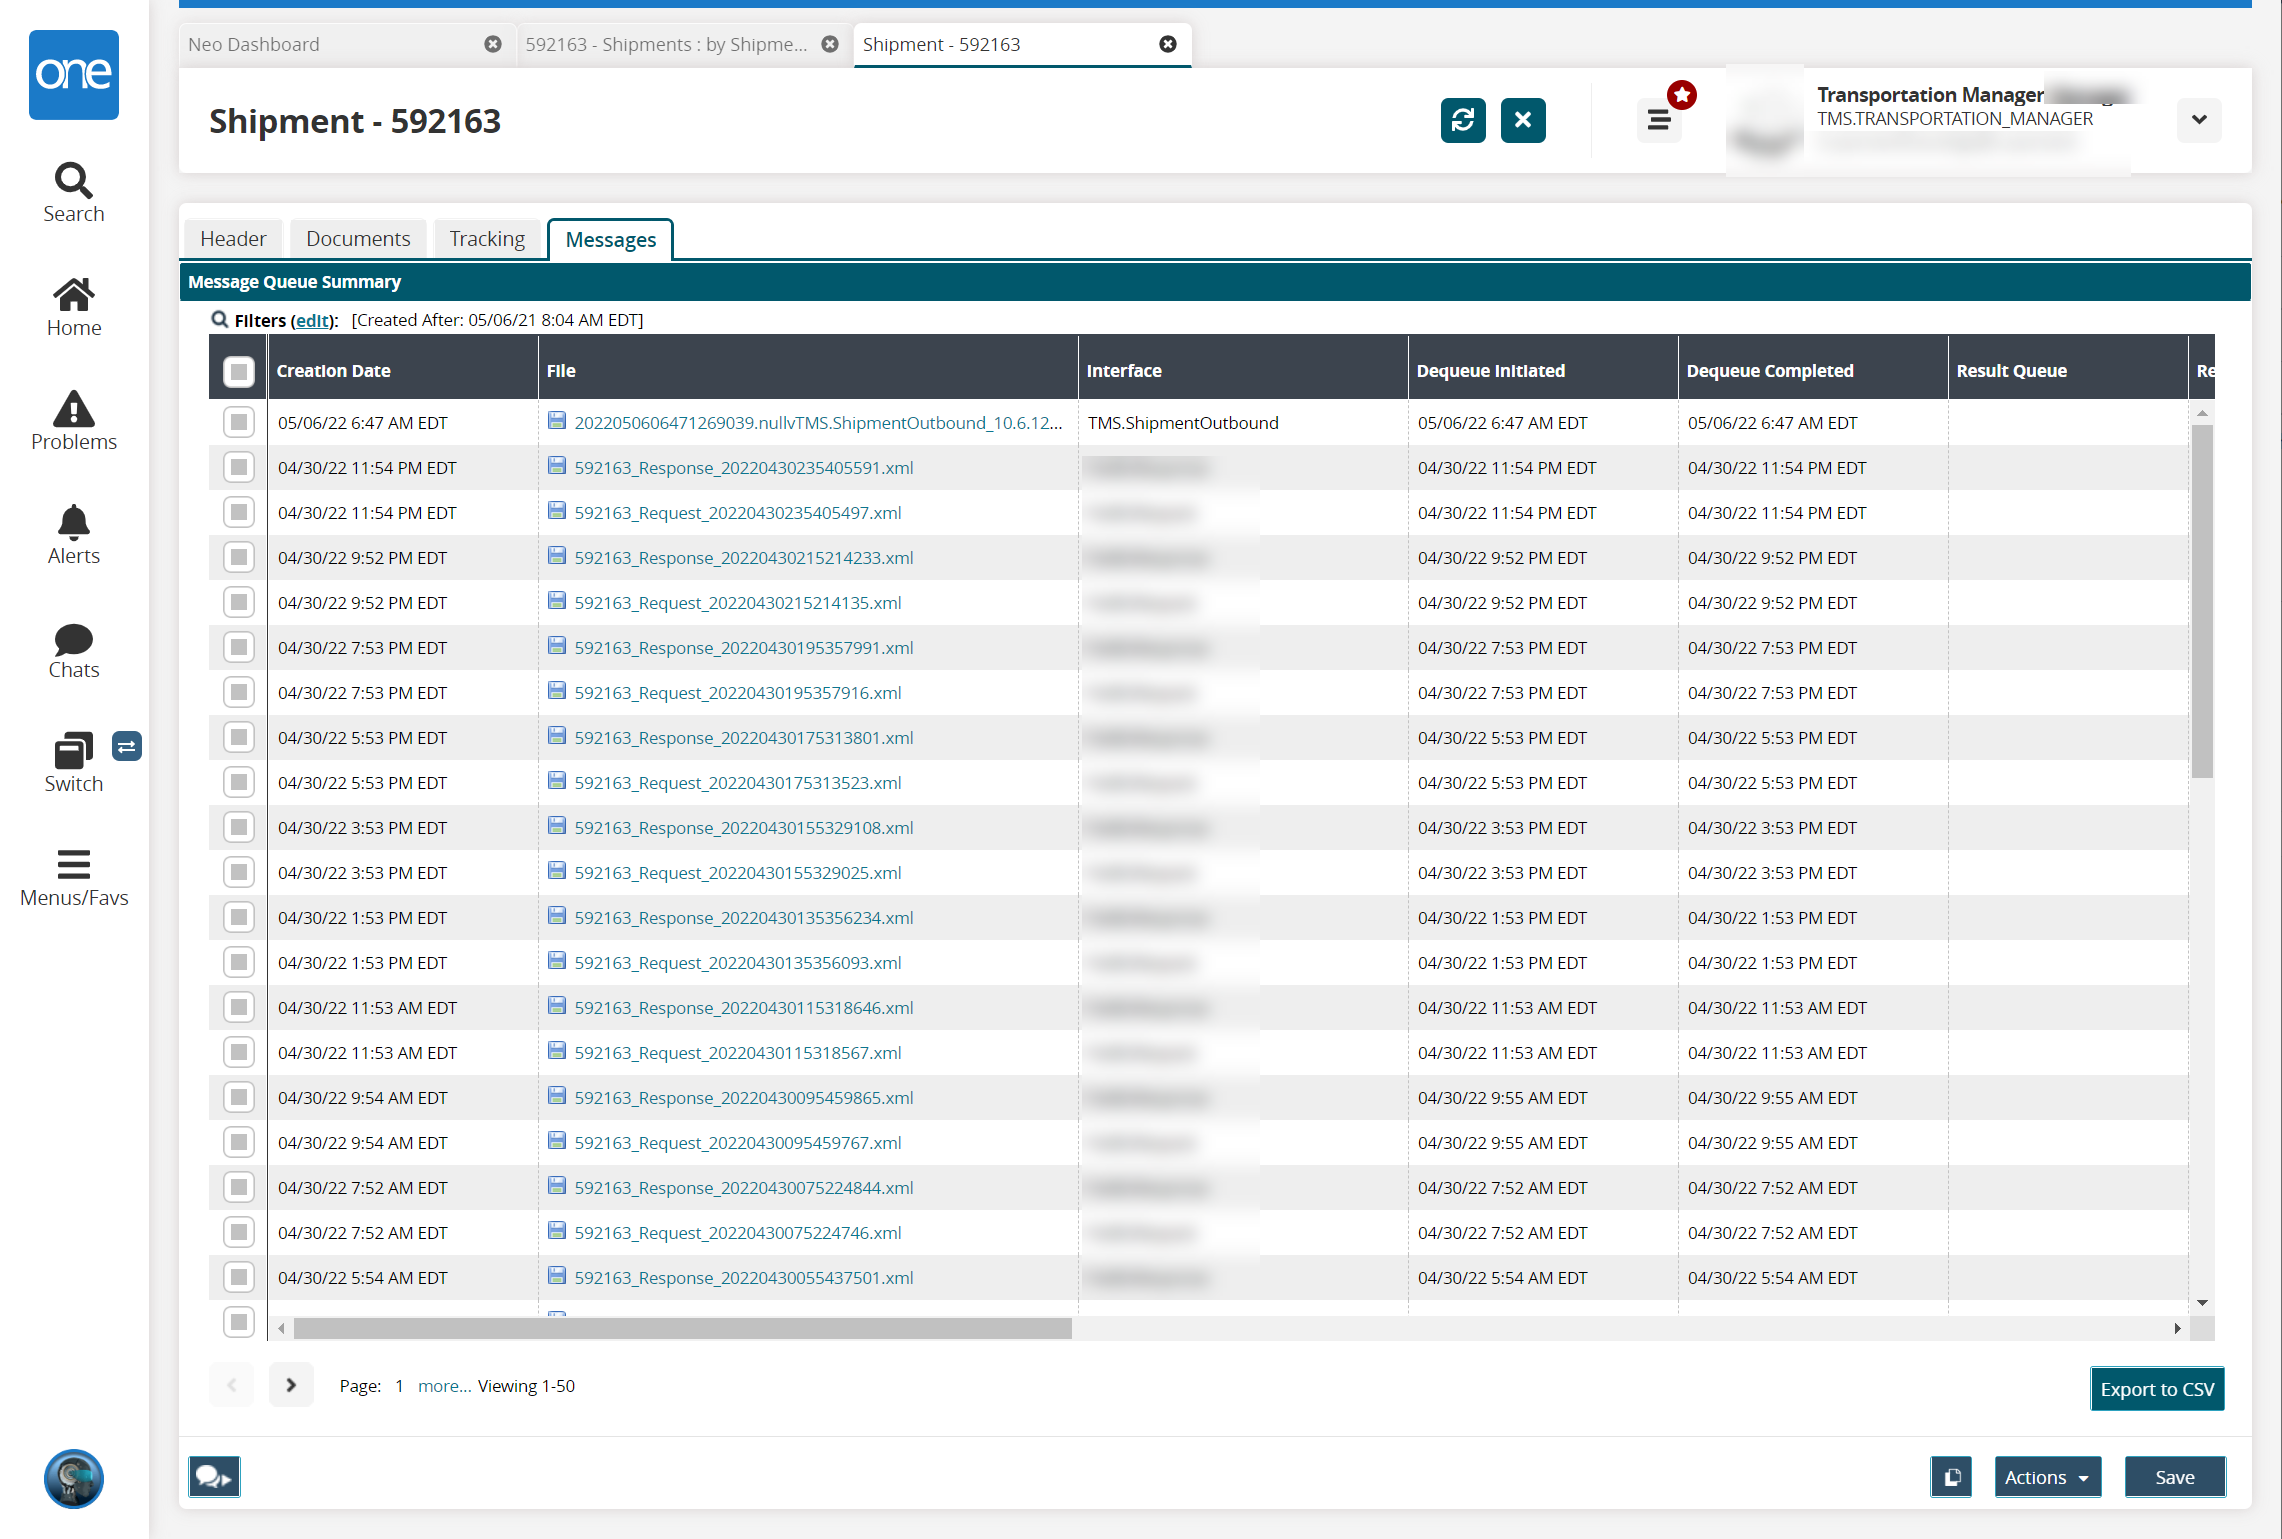Click the copy document icon beside Actions
The width and height of the screenshot is (2282, 1539).
click(1950, 1477)
